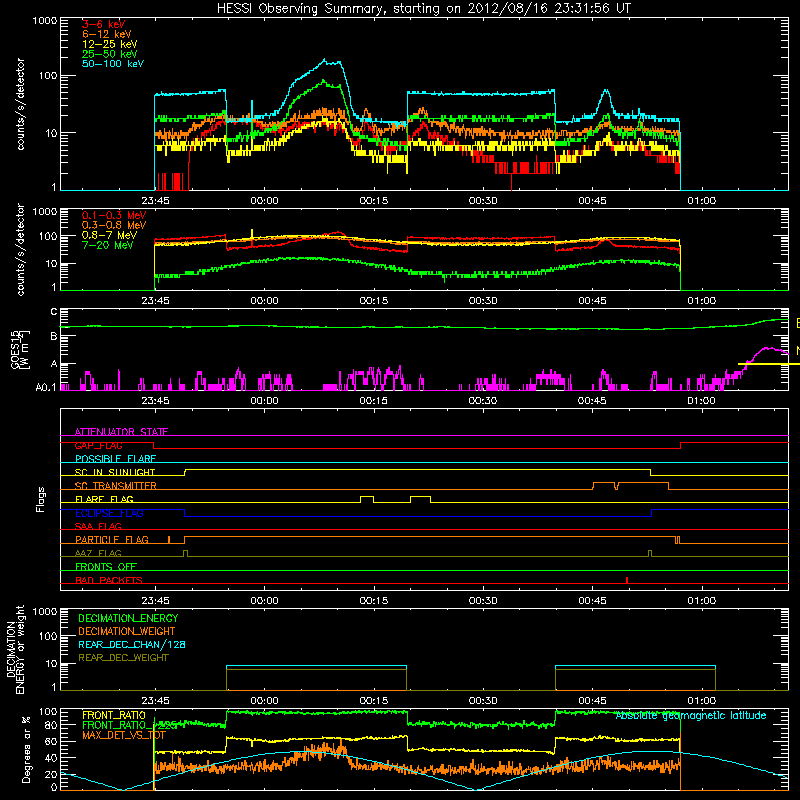Select the SC_TRANSMITTER flag label

point(115,486)
